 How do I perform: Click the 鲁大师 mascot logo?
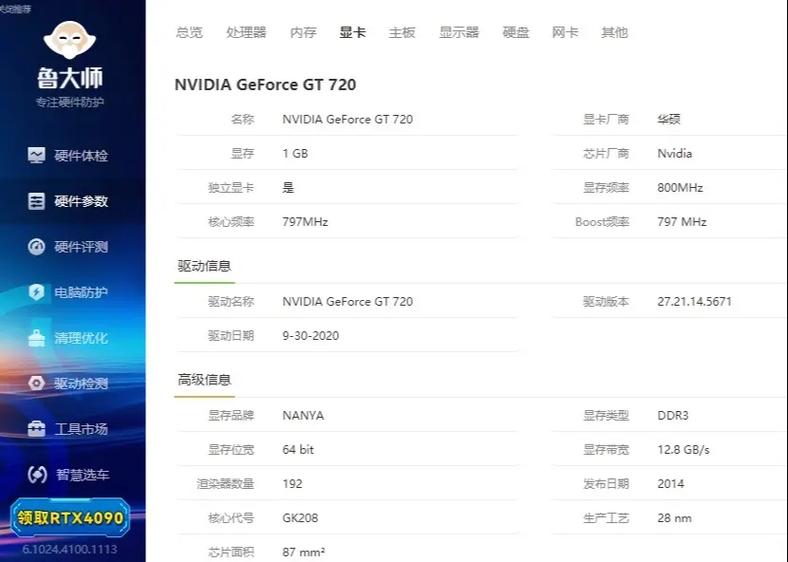(x=69, y=40)
